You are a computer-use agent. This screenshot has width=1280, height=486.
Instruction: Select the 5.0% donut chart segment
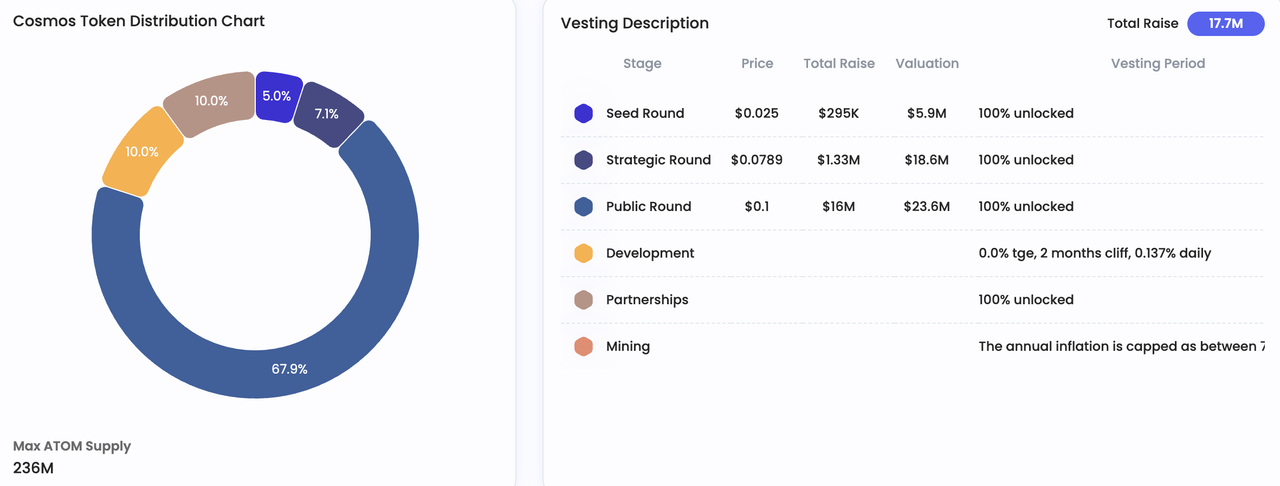coord(277,96)
